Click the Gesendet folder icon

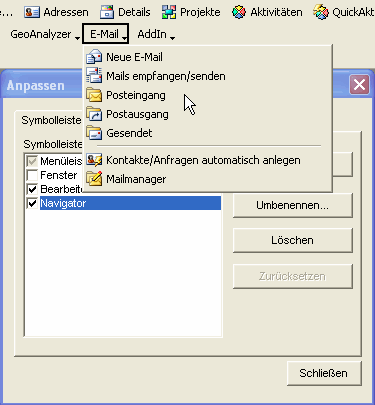[94, 133]
